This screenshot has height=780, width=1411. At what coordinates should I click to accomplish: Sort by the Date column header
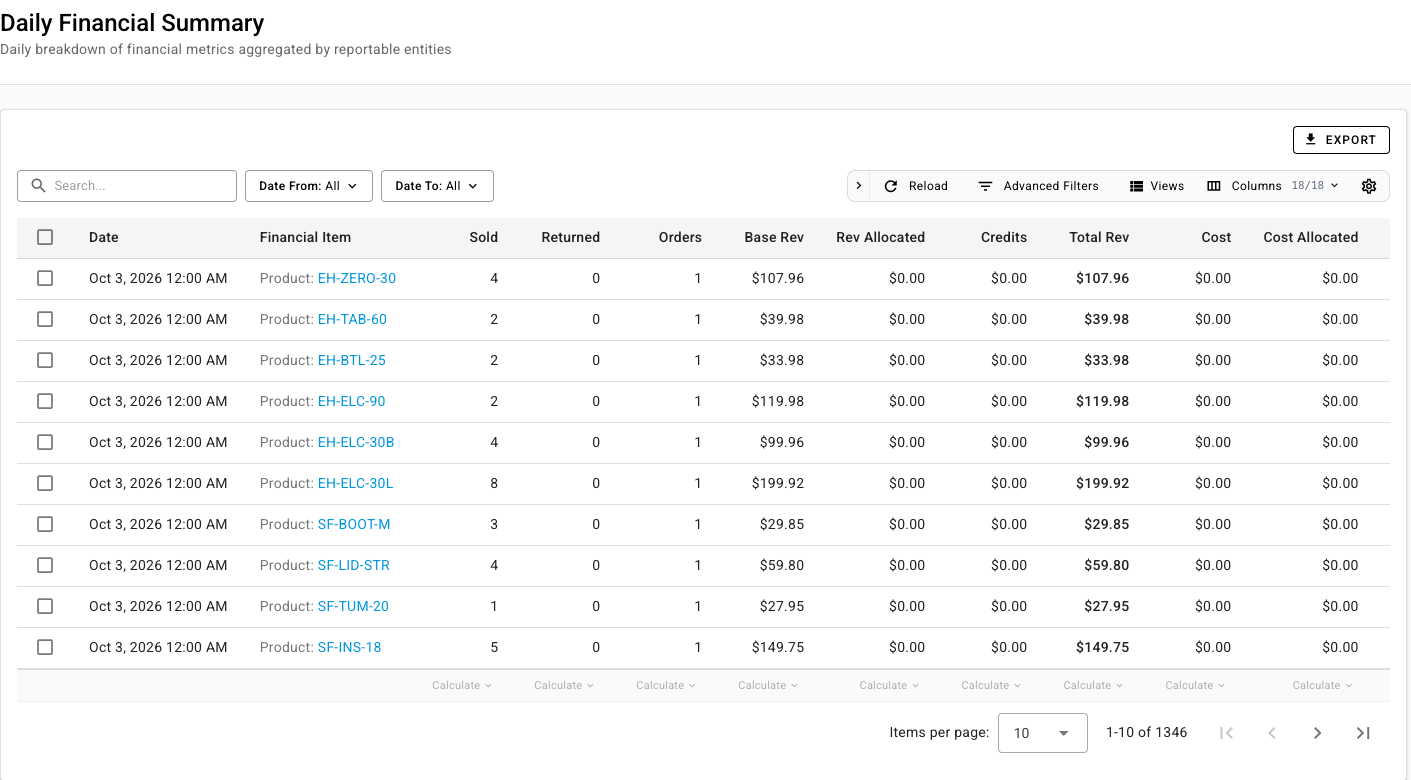click(x=104, y=237)
